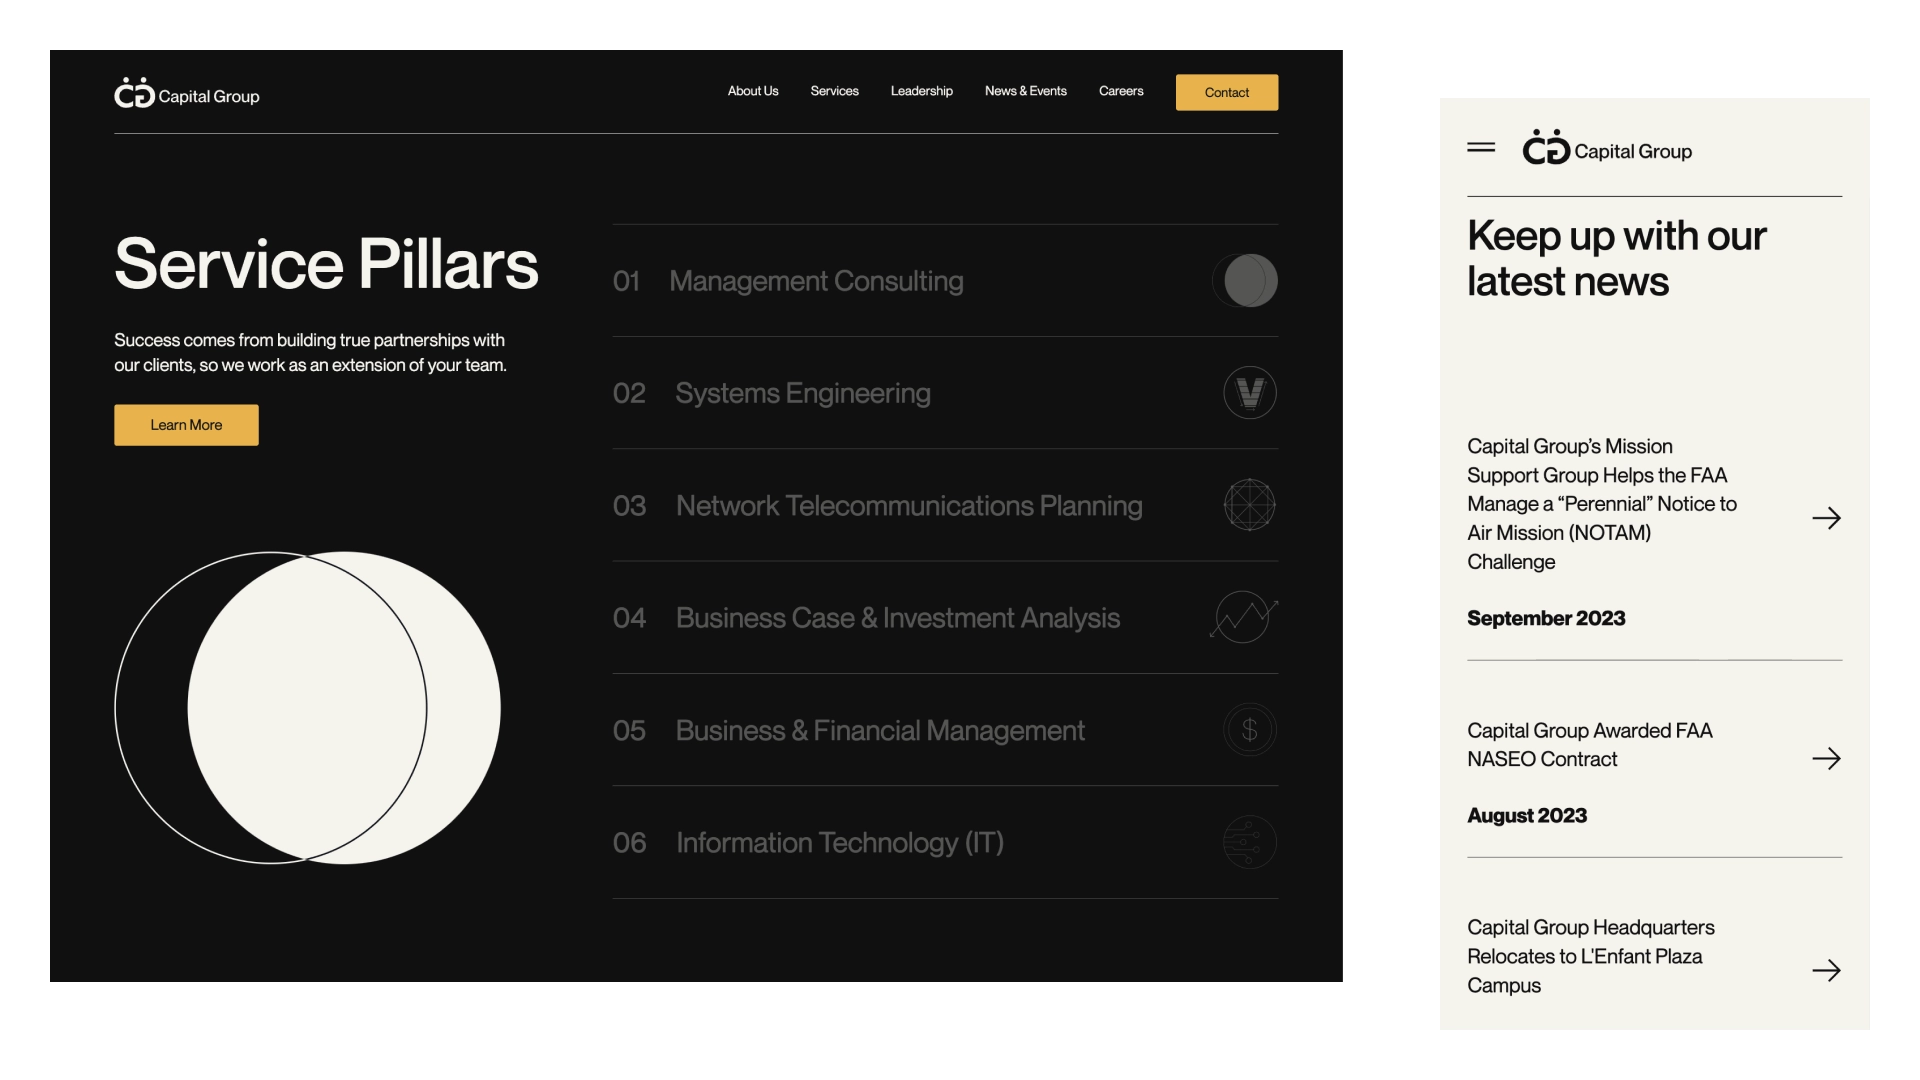Open 04 Business Case & Investment Analysis
1920x1080 pixels.
coord(945,618)
